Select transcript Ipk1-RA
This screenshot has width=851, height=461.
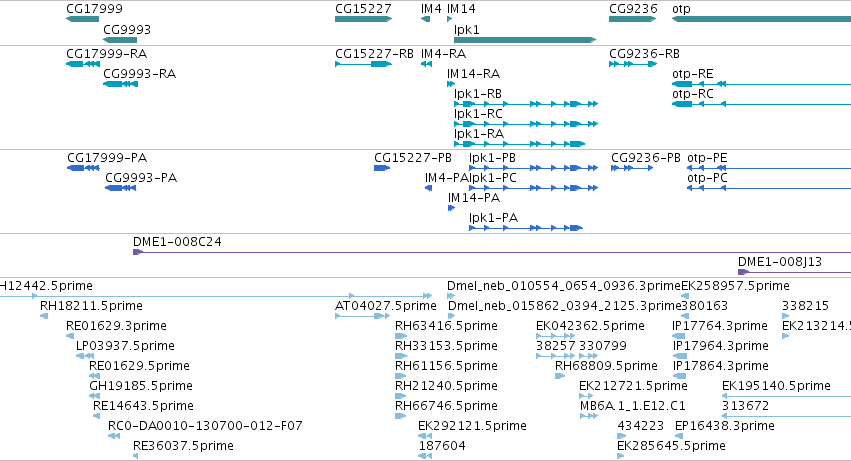519,144
